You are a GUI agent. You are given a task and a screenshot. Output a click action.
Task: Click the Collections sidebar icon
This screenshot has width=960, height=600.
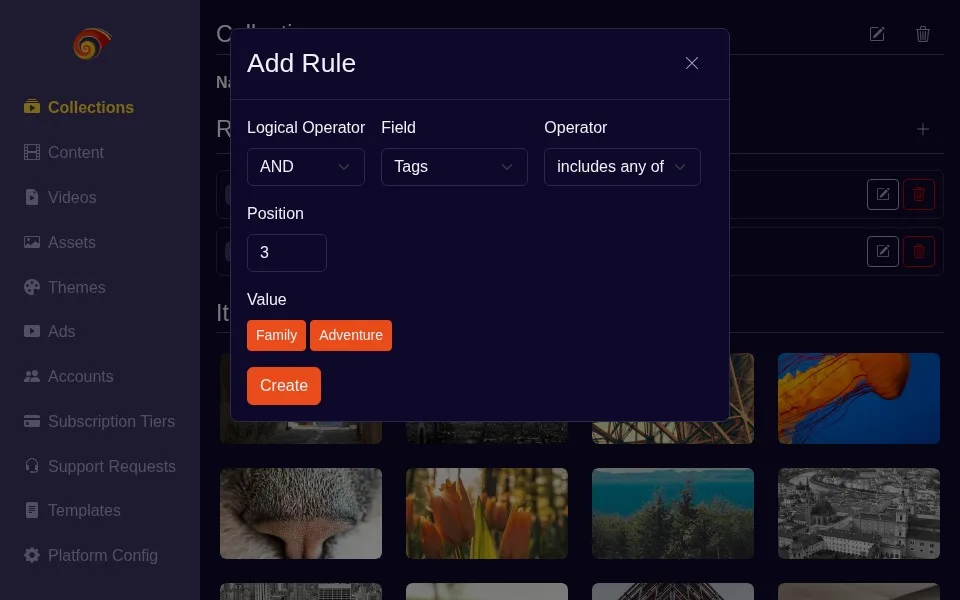32,107
